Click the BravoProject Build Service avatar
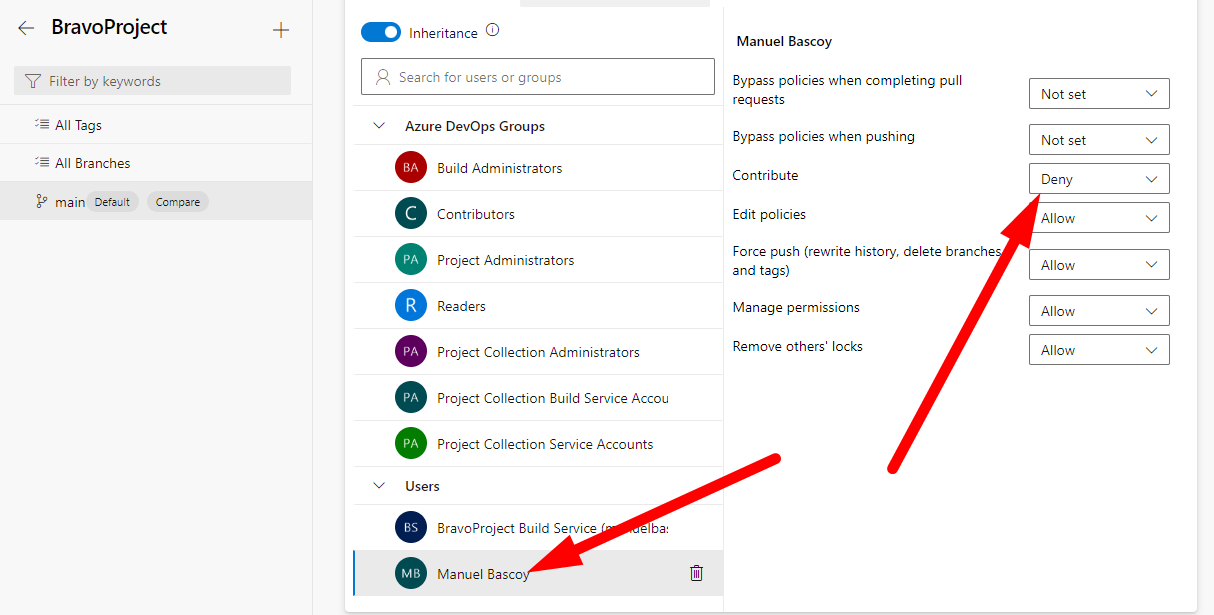This screenshot has width=1214, height=615. [410, 528]
